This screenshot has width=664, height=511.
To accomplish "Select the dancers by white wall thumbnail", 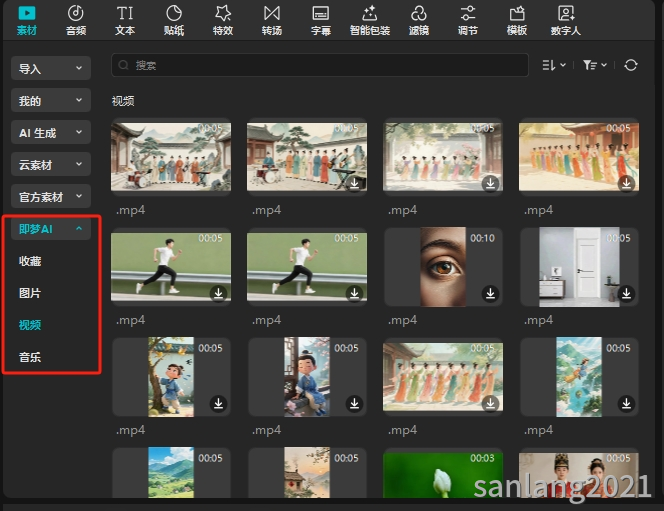I will [443, 157].
